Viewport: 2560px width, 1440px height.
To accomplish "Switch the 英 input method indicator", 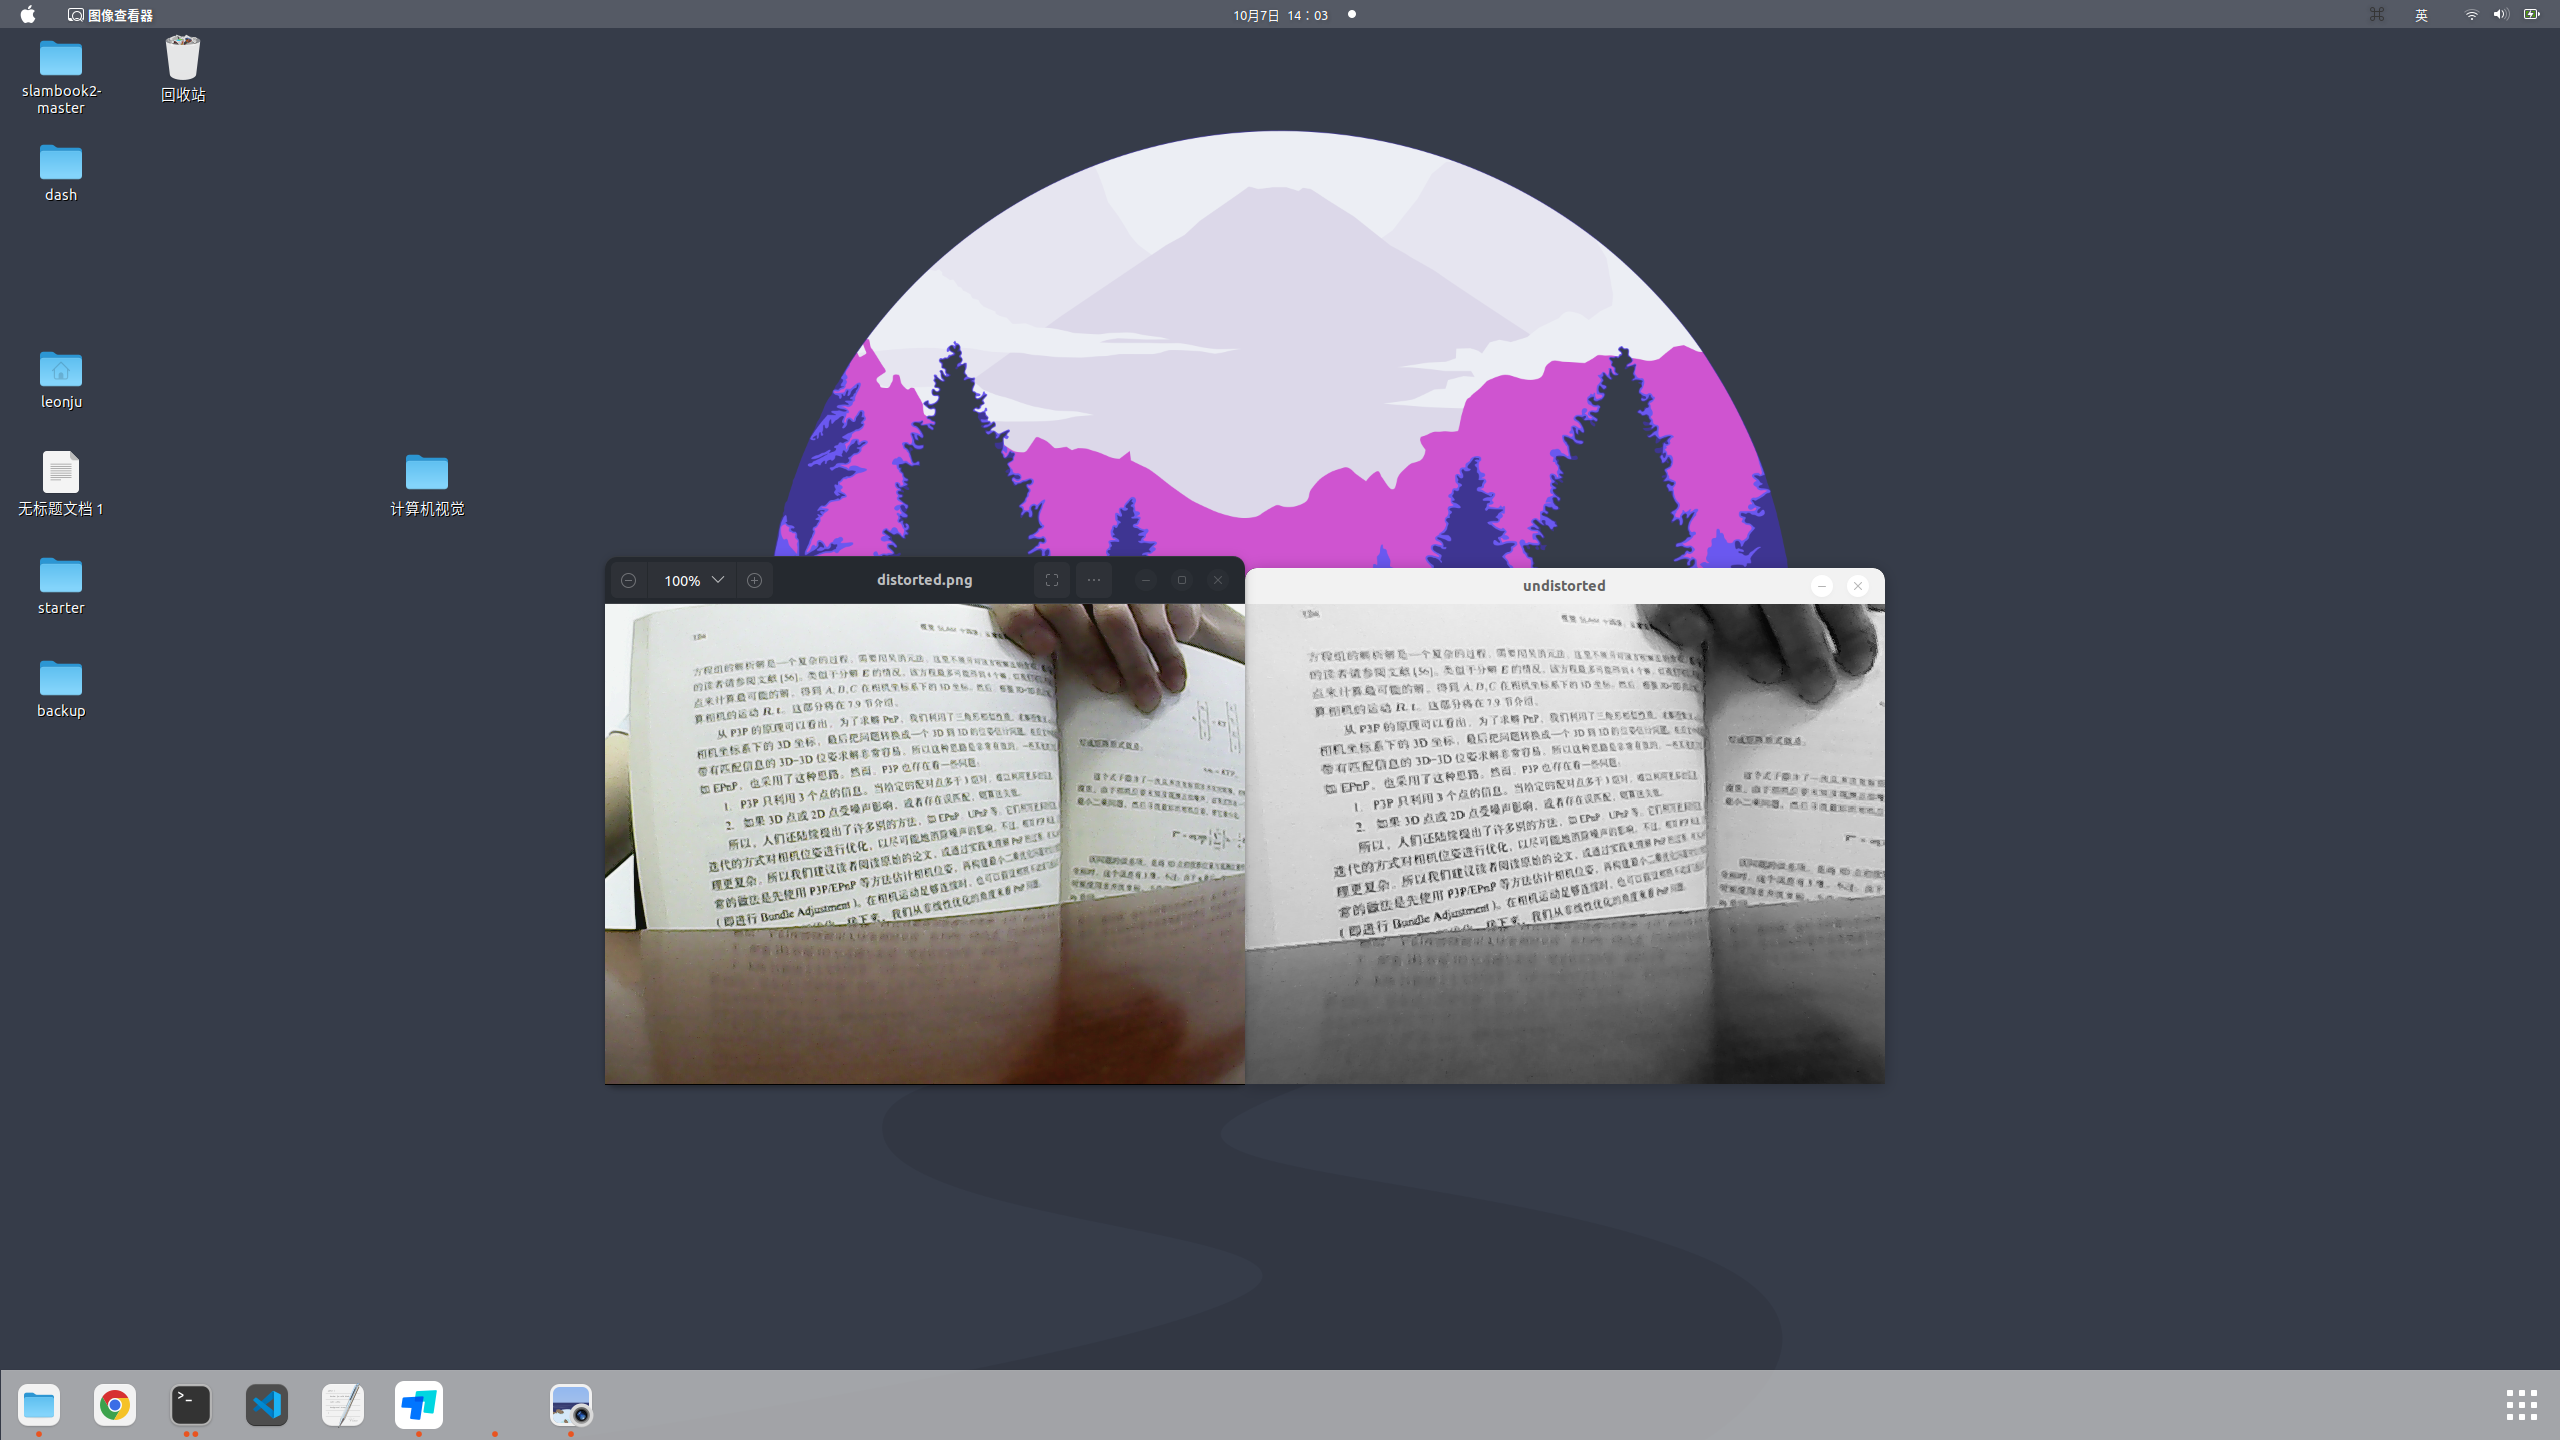I will click(2421, 15).
